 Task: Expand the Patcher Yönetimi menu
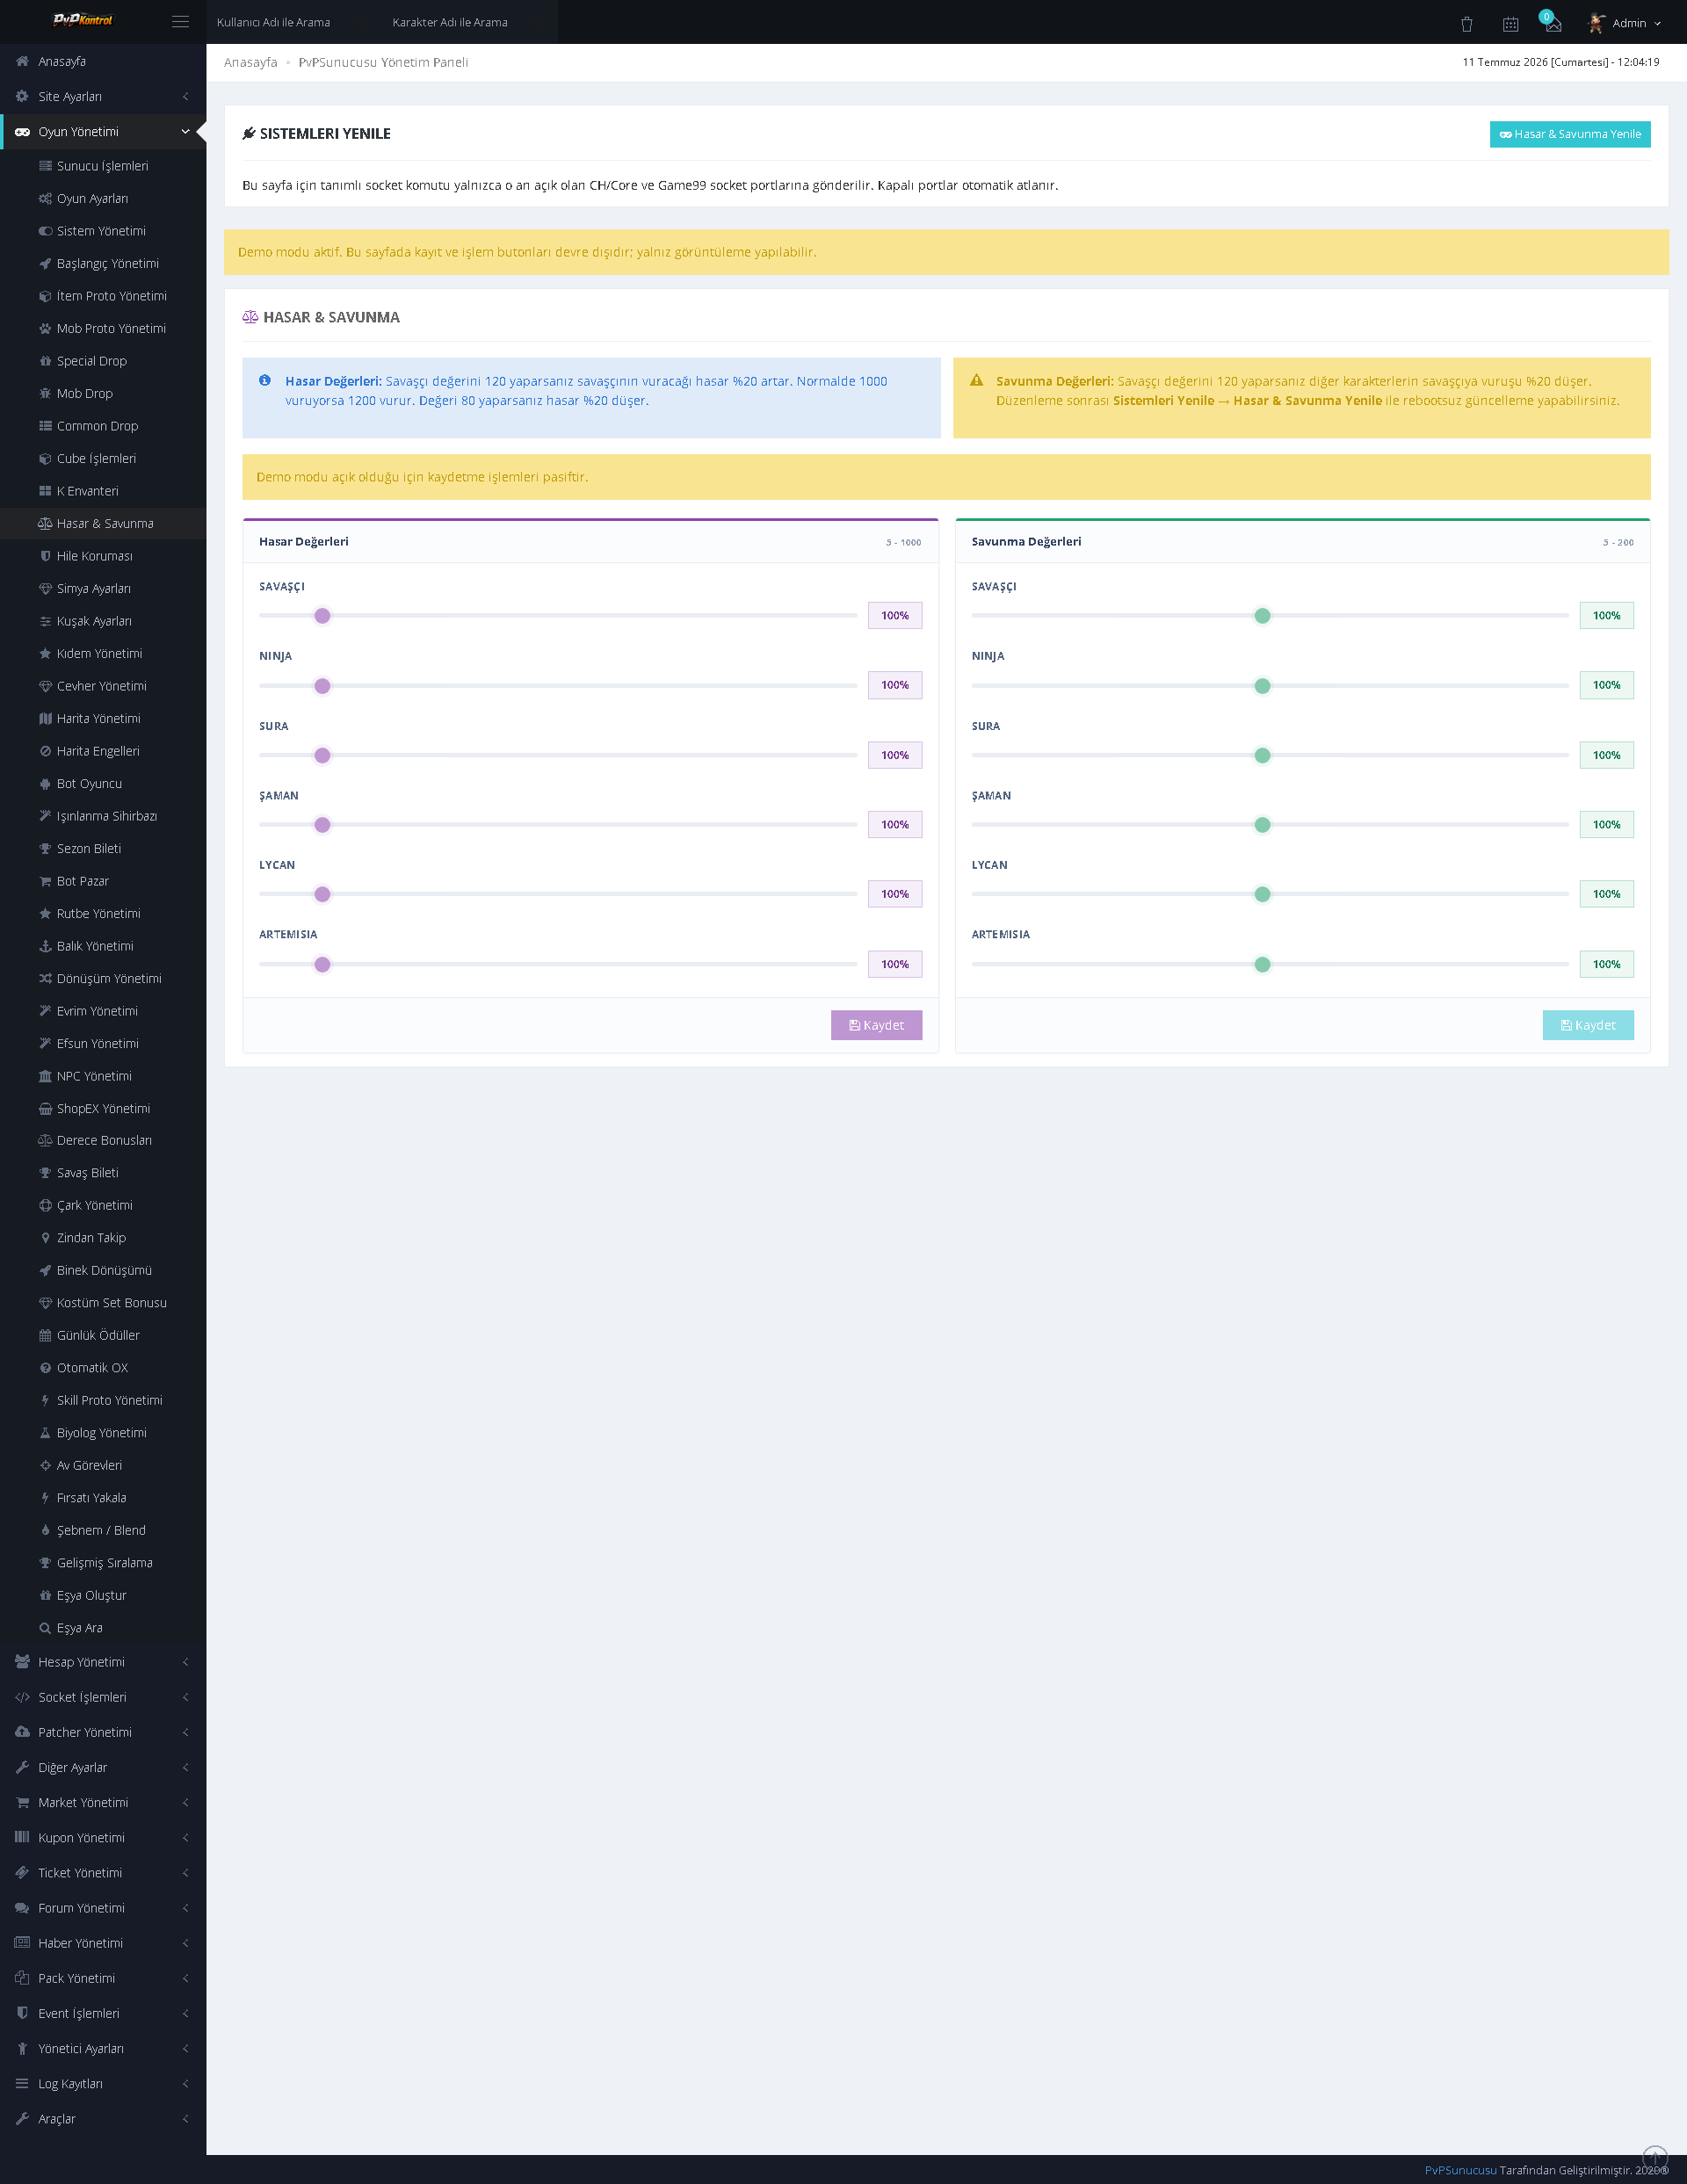pyautogui.click(x=103, y=1732)
